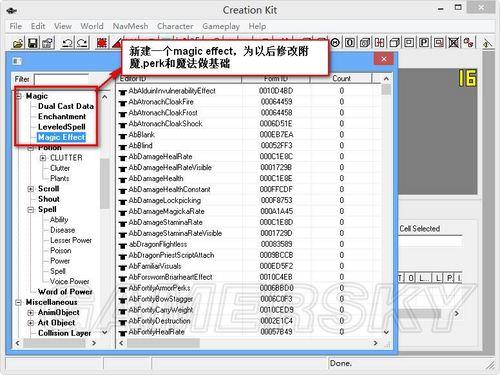Click the icon beside abDragonFlightless entry
The image size is (500, 375).
coord(123,245)
